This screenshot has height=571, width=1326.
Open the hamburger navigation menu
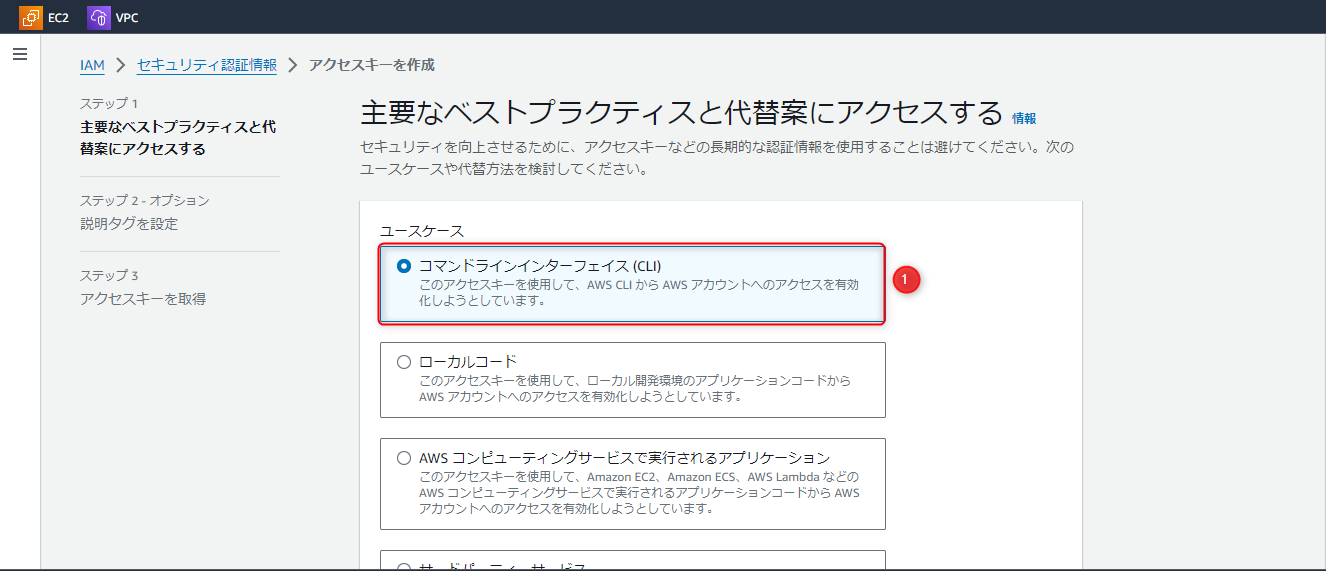pyautogui.click(x=20, y=54)
